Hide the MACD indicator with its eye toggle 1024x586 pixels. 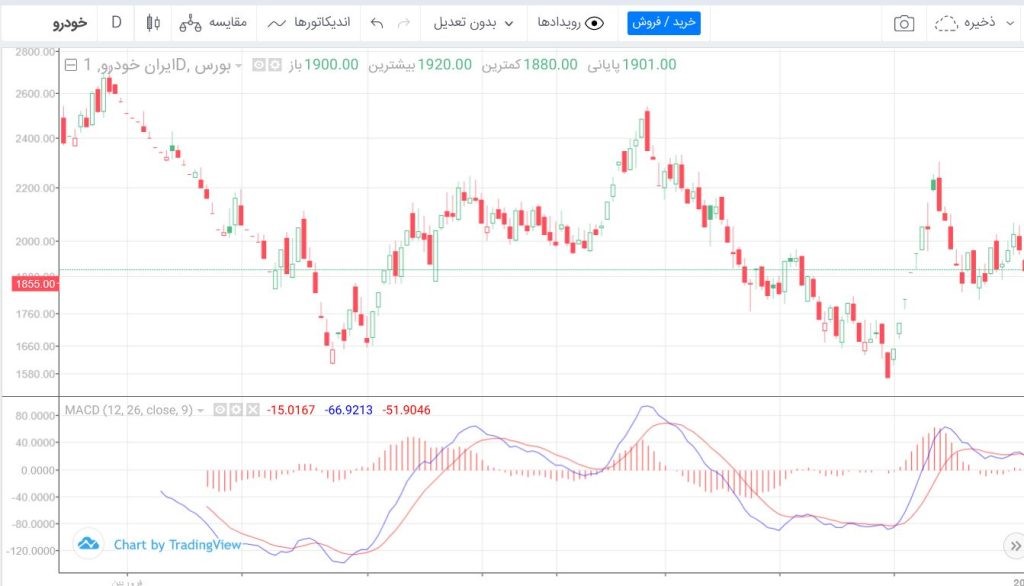(x=218, y=410)
